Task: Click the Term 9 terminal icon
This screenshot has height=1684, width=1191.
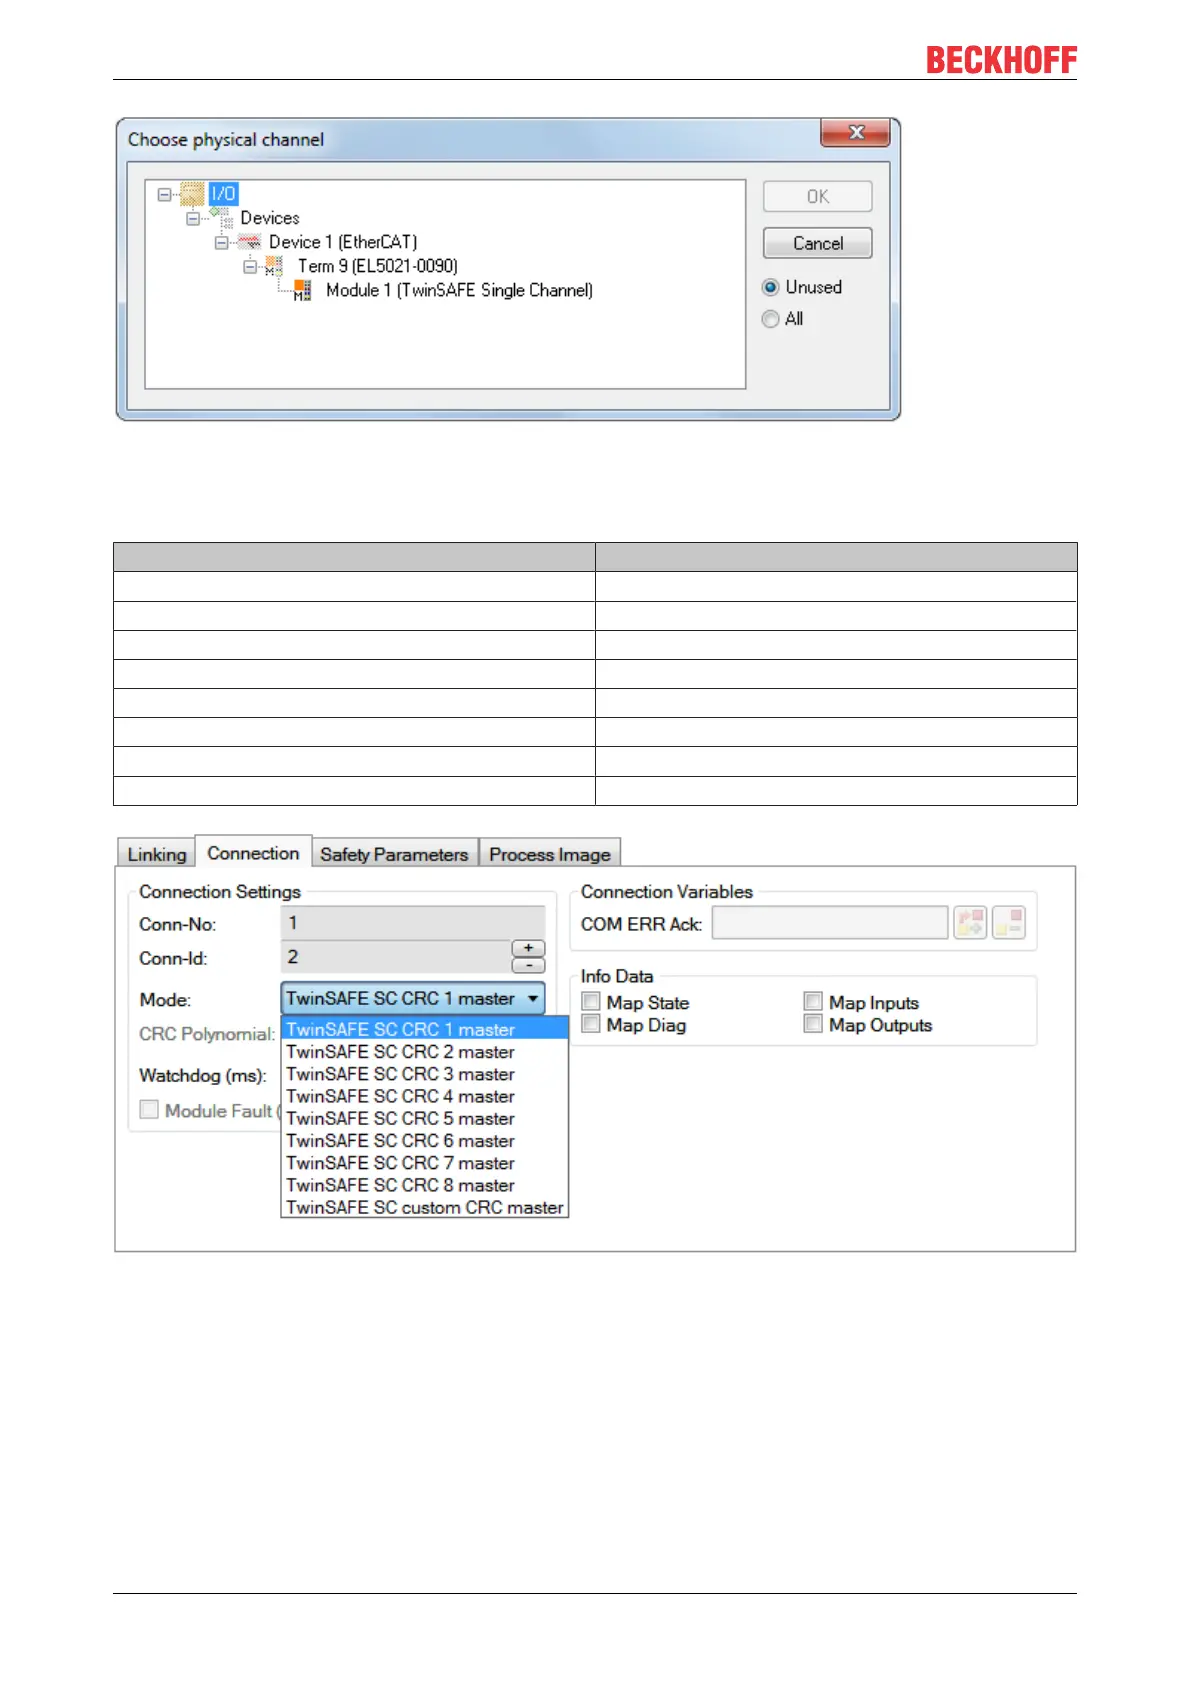Action: pos(272,266)
